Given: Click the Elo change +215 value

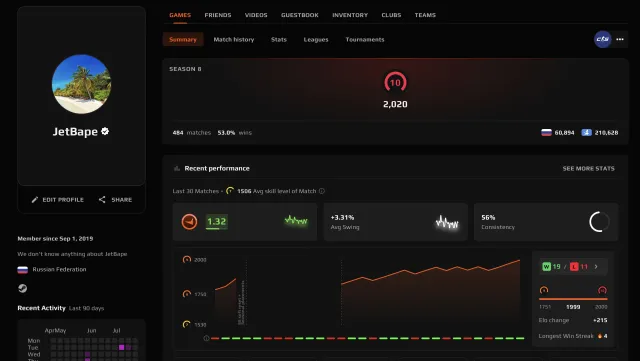Looking at the screenshot, I should click(600, 320).
